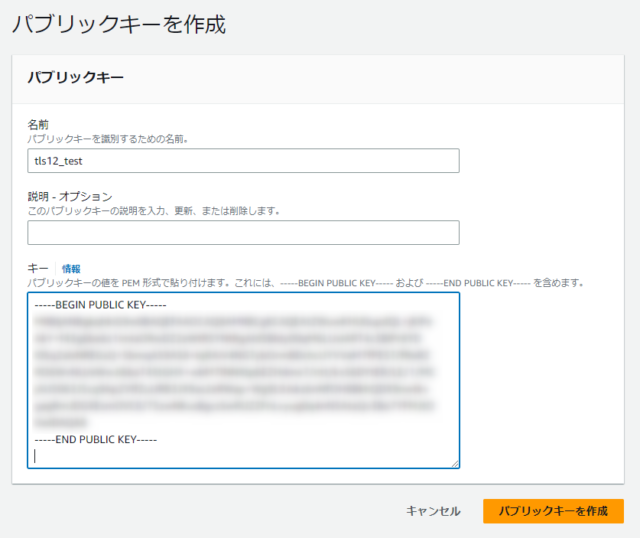The width and height of the screenshot is (640, 538).
Task: Click the description helper text about 入力、更新
Action: click(153, 211)
